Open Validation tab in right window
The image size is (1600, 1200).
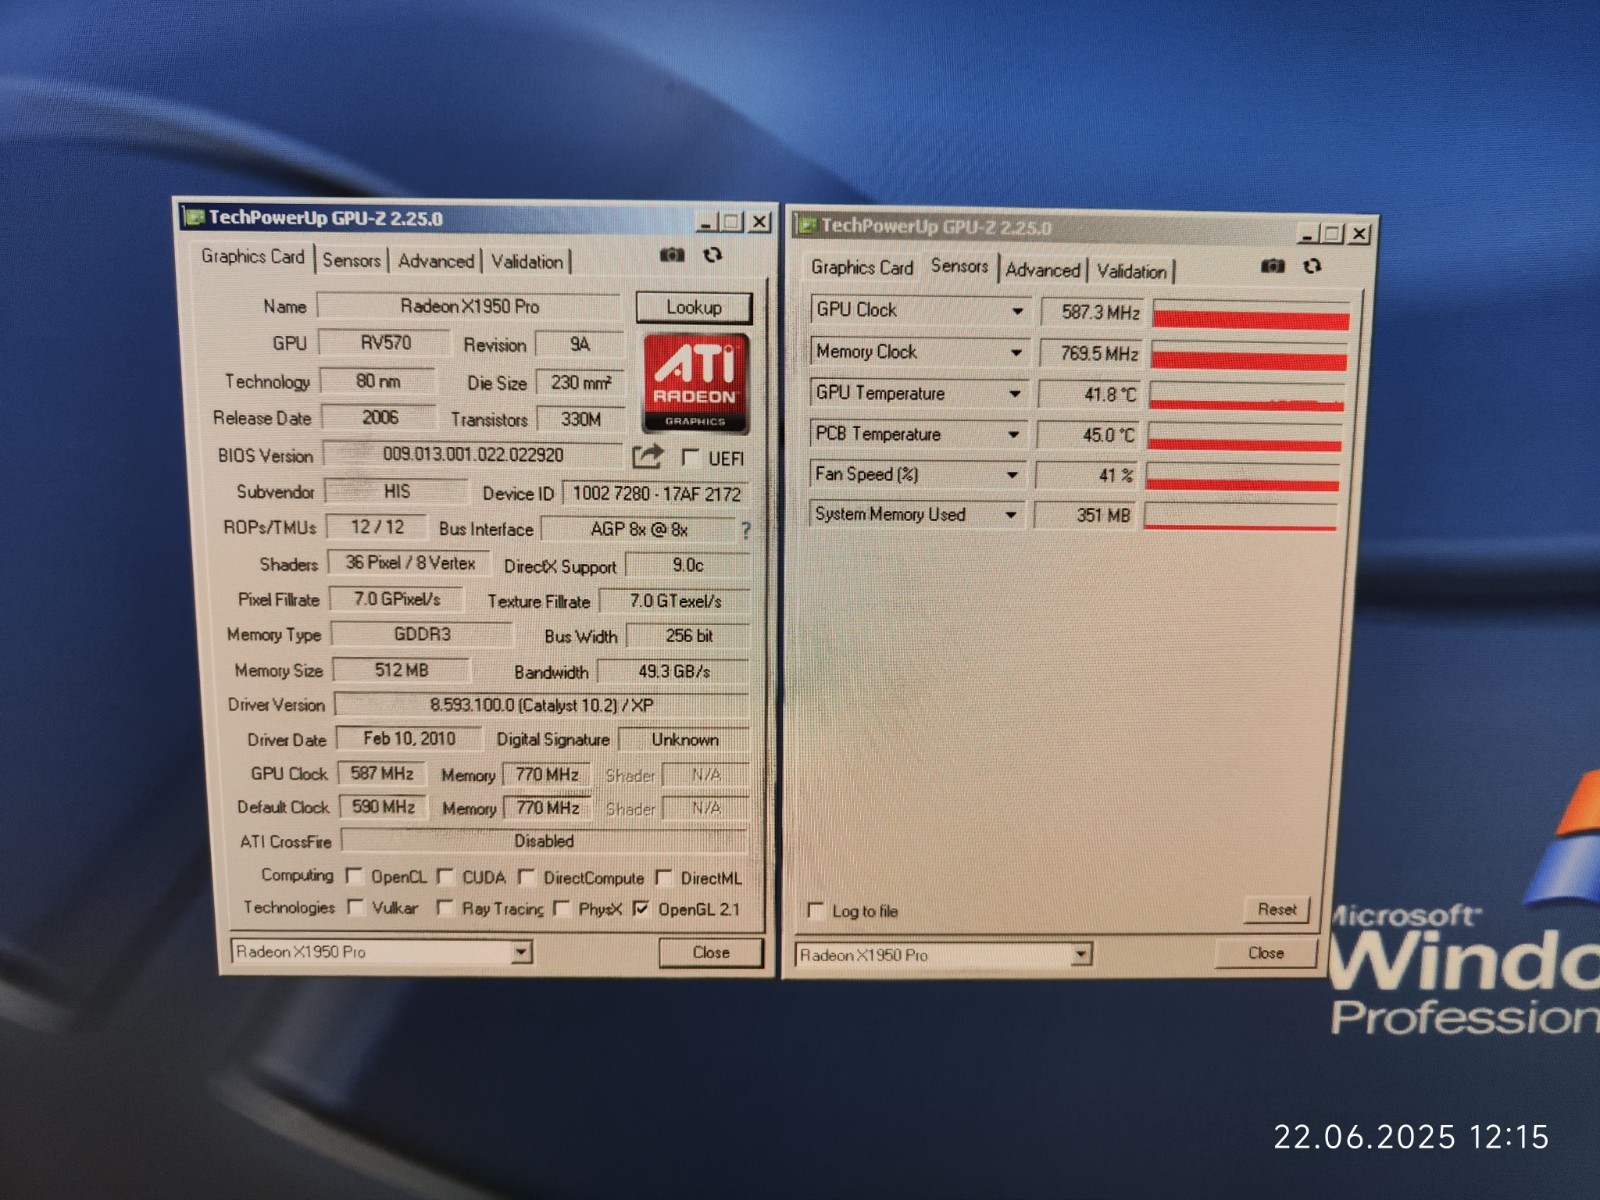click(1131, 271)
